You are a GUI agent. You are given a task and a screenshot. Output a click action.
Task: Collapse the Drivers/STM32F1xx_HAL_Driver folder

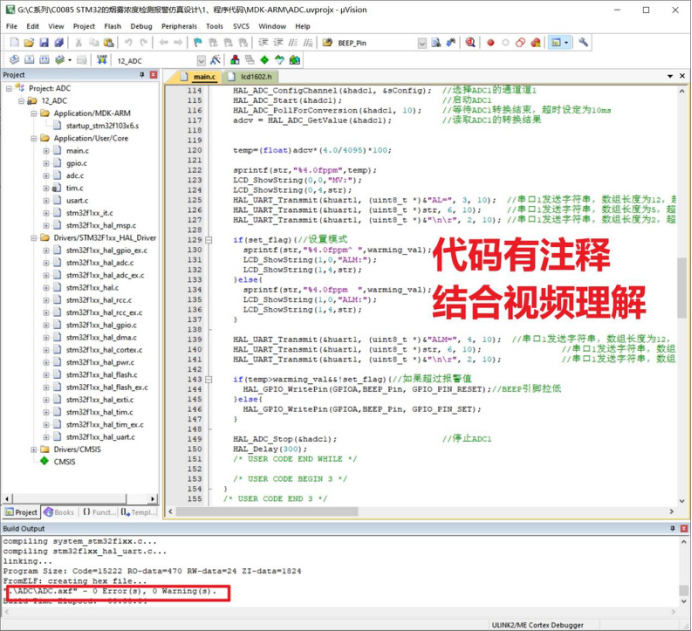click(34, 238)
